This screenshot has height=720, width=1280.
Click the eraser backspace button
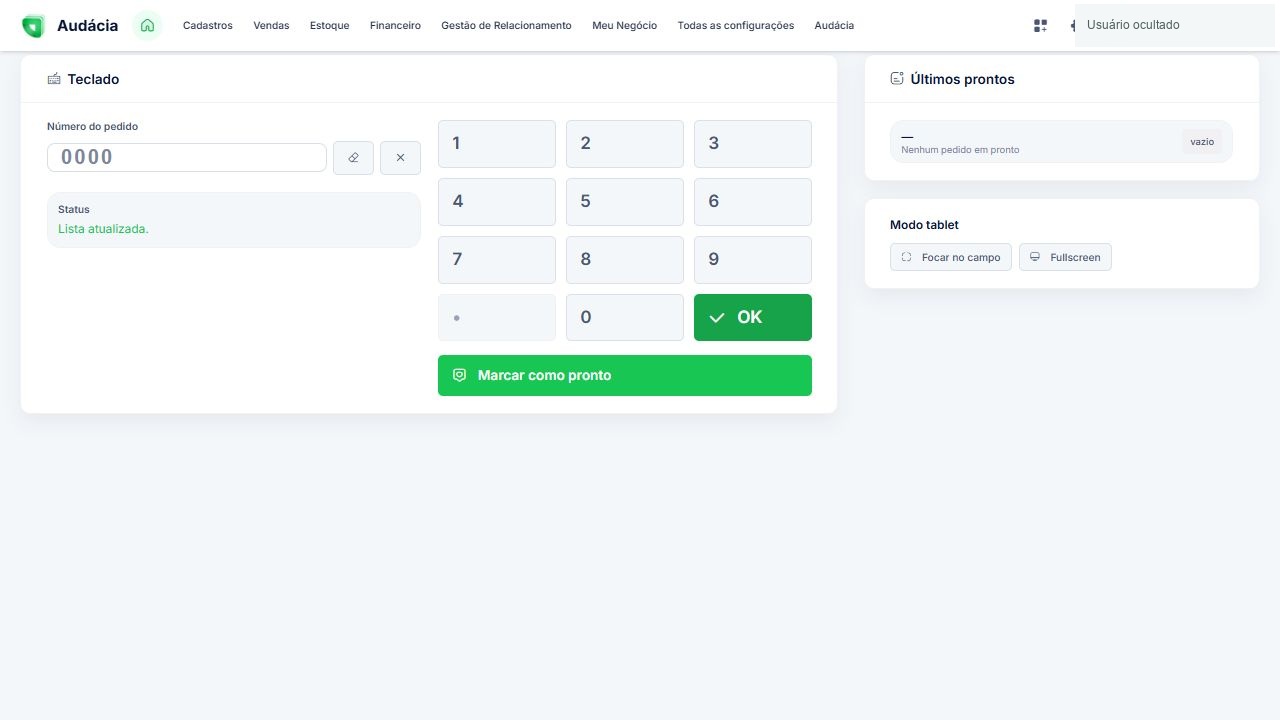[353, 158]
